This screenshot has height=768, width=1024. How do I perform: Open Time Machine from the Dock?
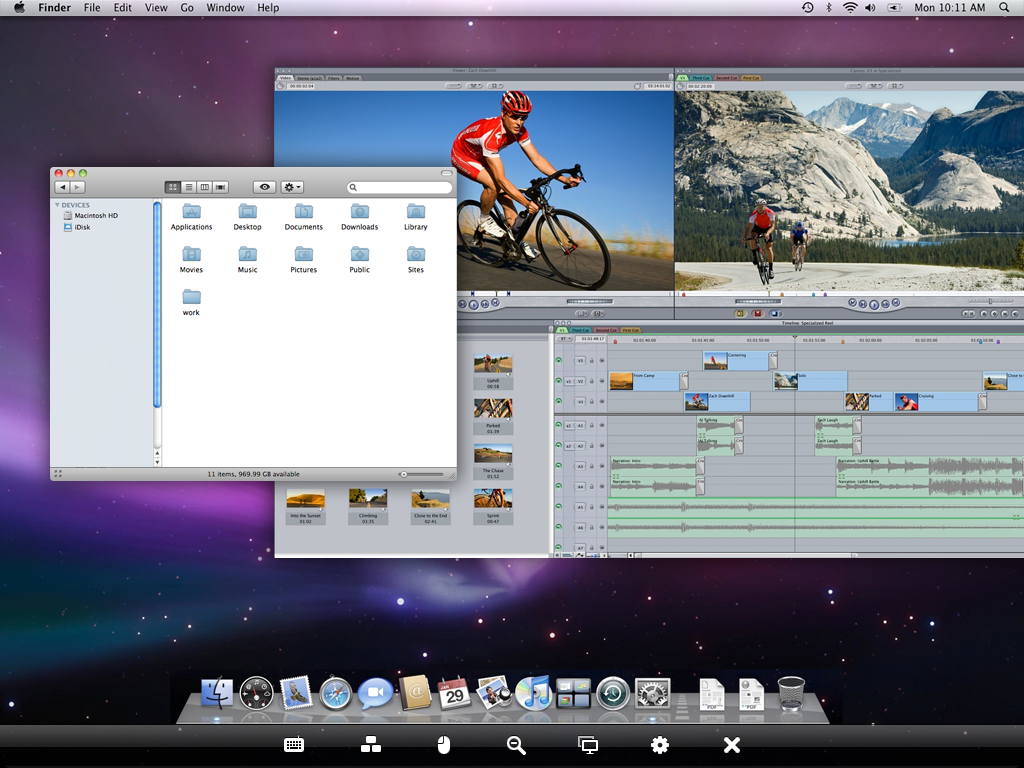(x=612, y=692)
